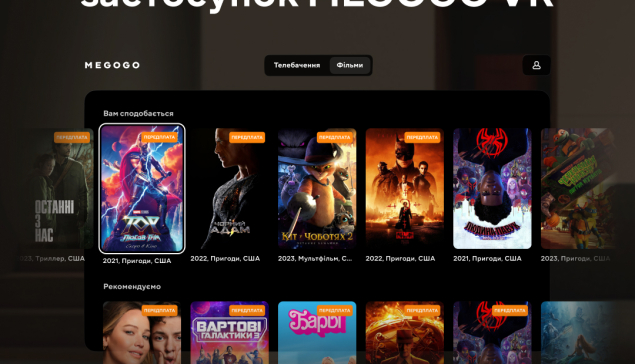Switch to the Телебачення tab
The height and width of the screenshot is (364, 635).
(x=297, y=65)
